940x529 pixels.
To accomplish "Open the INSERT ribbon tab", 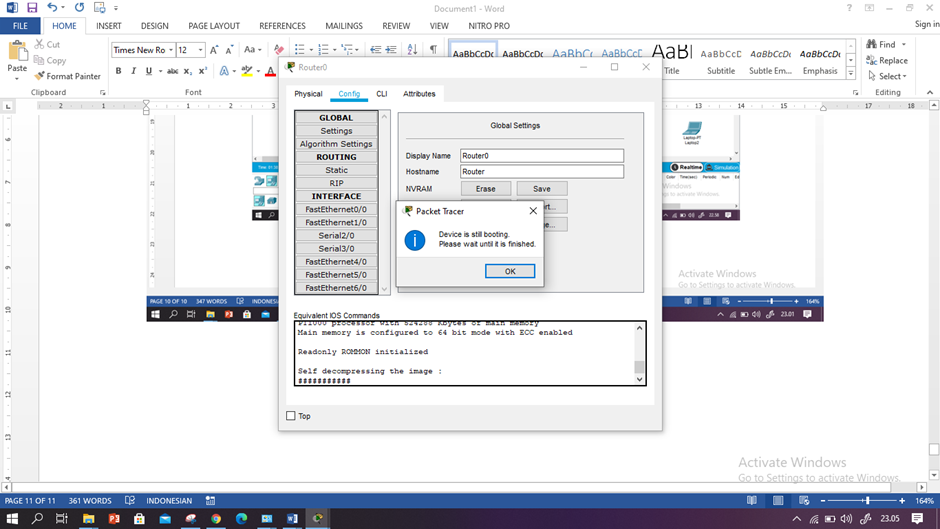I will pos(109,26).
